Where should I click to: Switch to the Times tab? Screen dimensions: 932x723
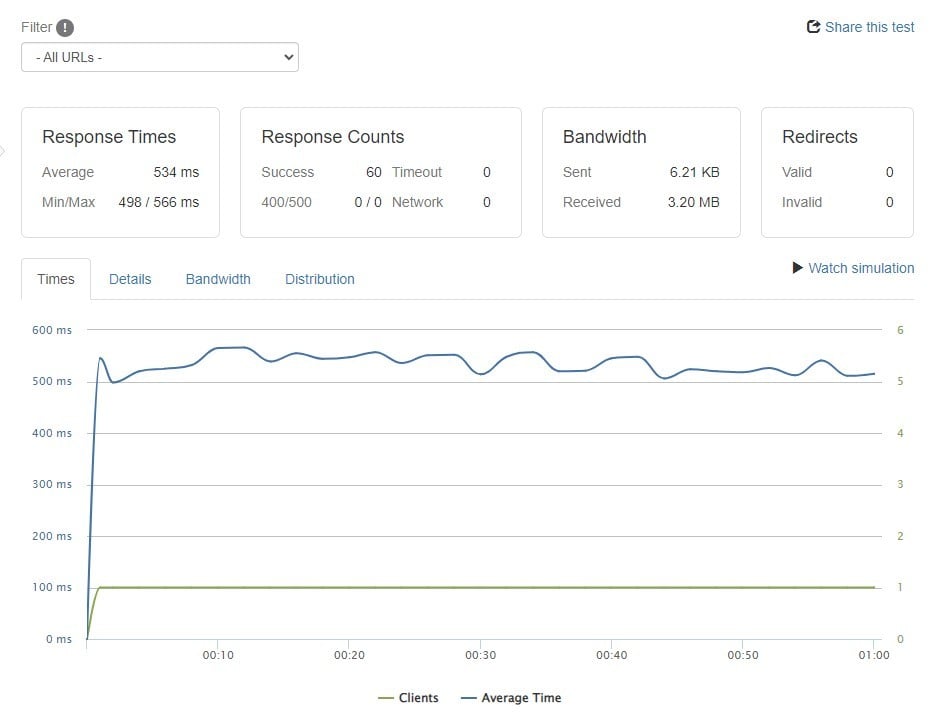tap(56, 279)
